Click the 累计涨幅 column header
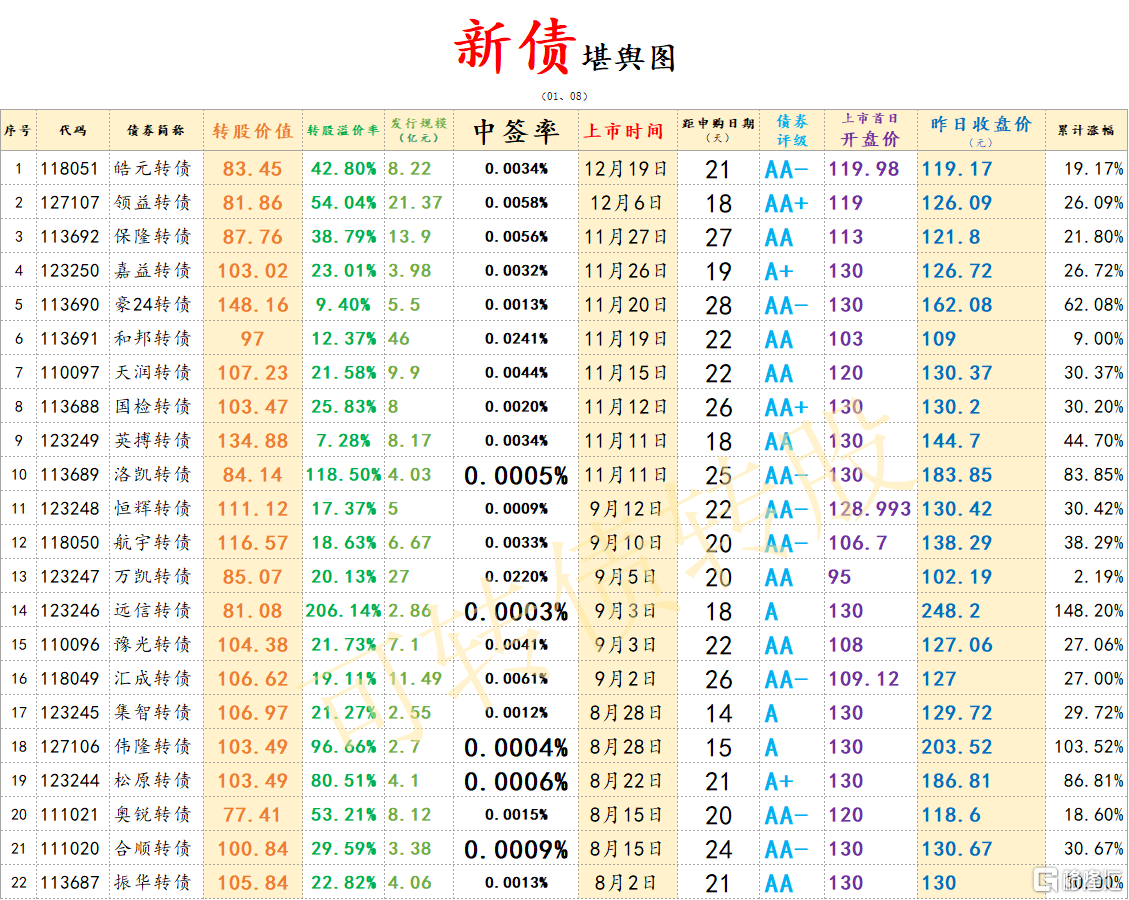1129x900 pixels. click(x=1086, y=130)
